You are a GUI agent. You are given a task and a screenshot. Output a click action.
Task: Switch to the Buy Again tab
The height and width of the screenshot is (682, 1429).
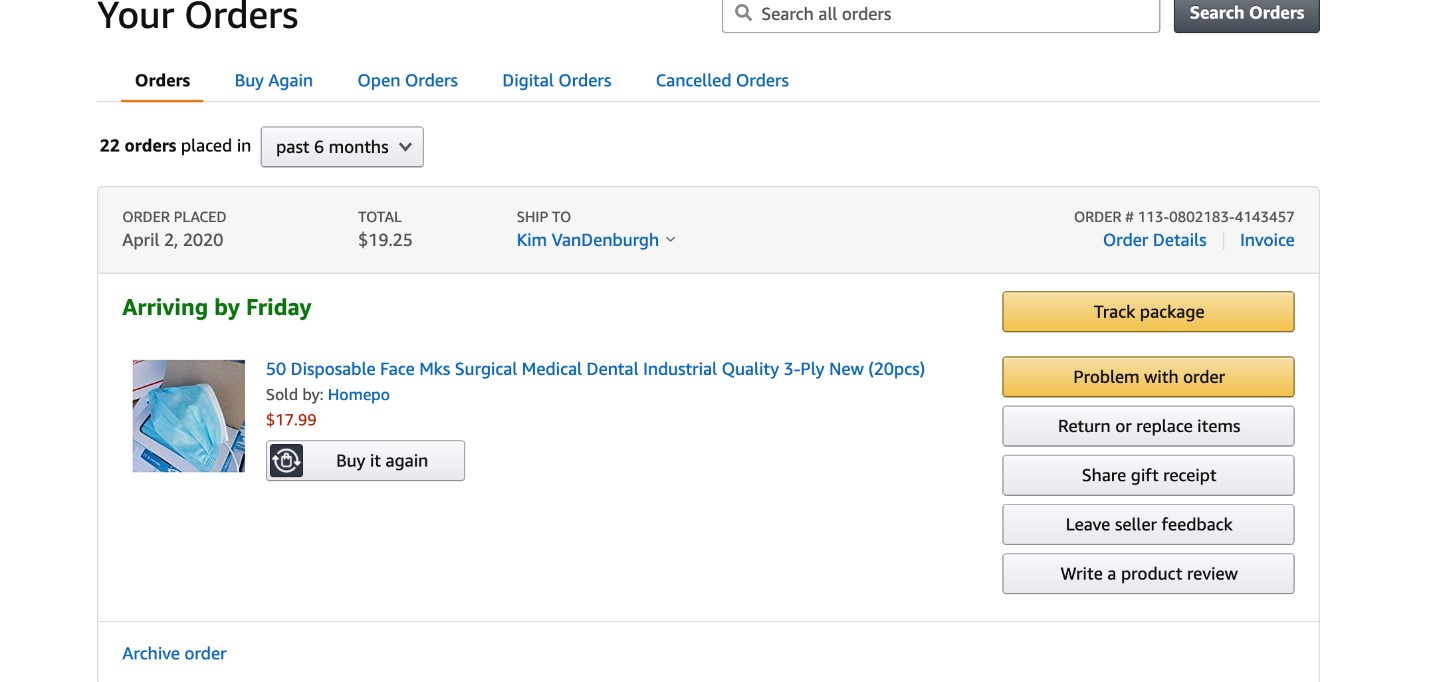(x=274, y=81)
